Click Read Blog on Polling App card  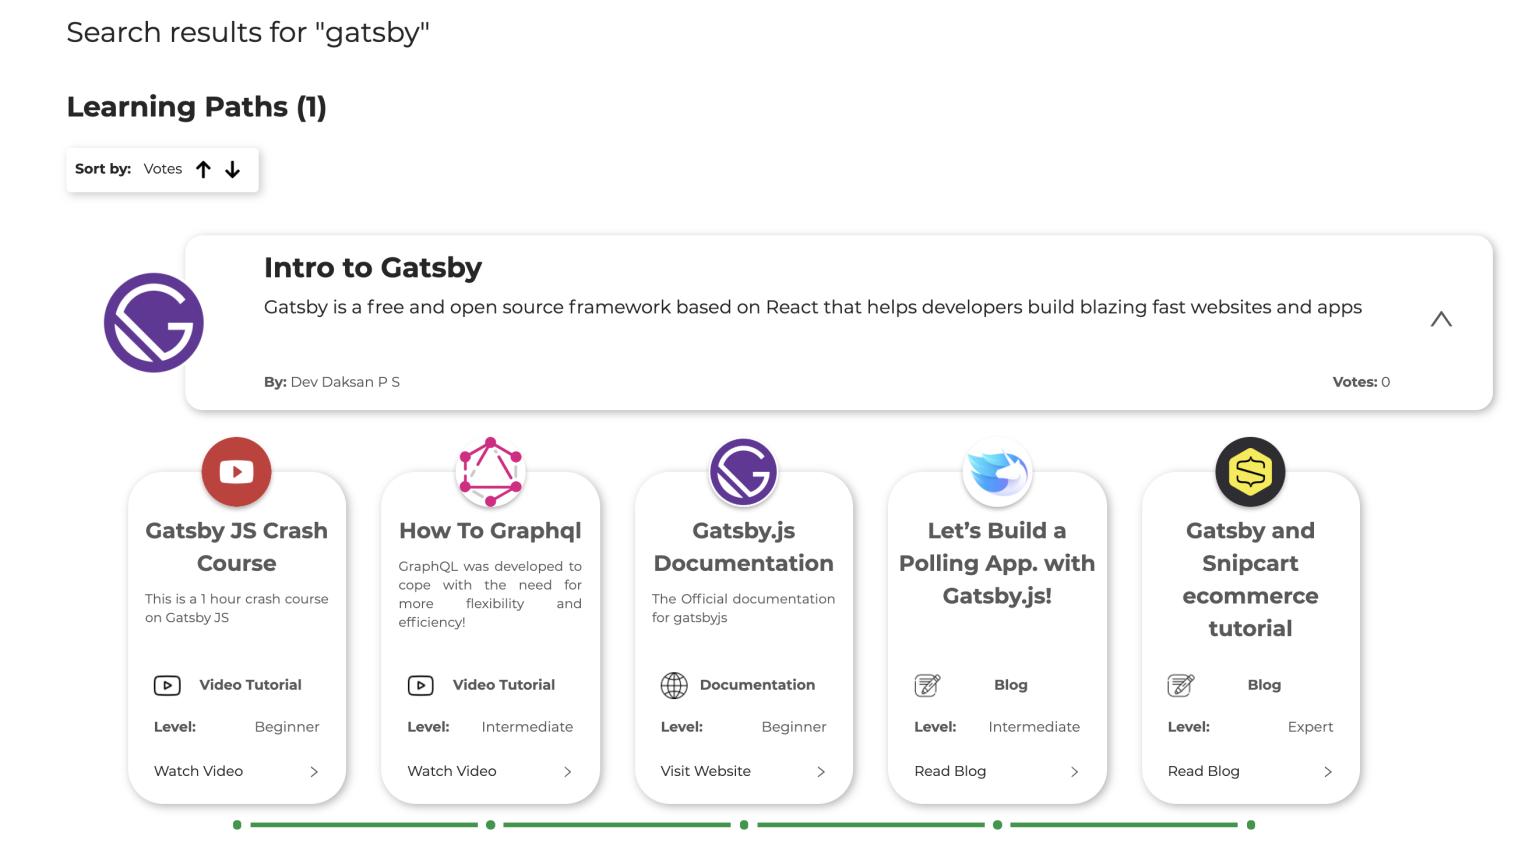pos(950,771)
